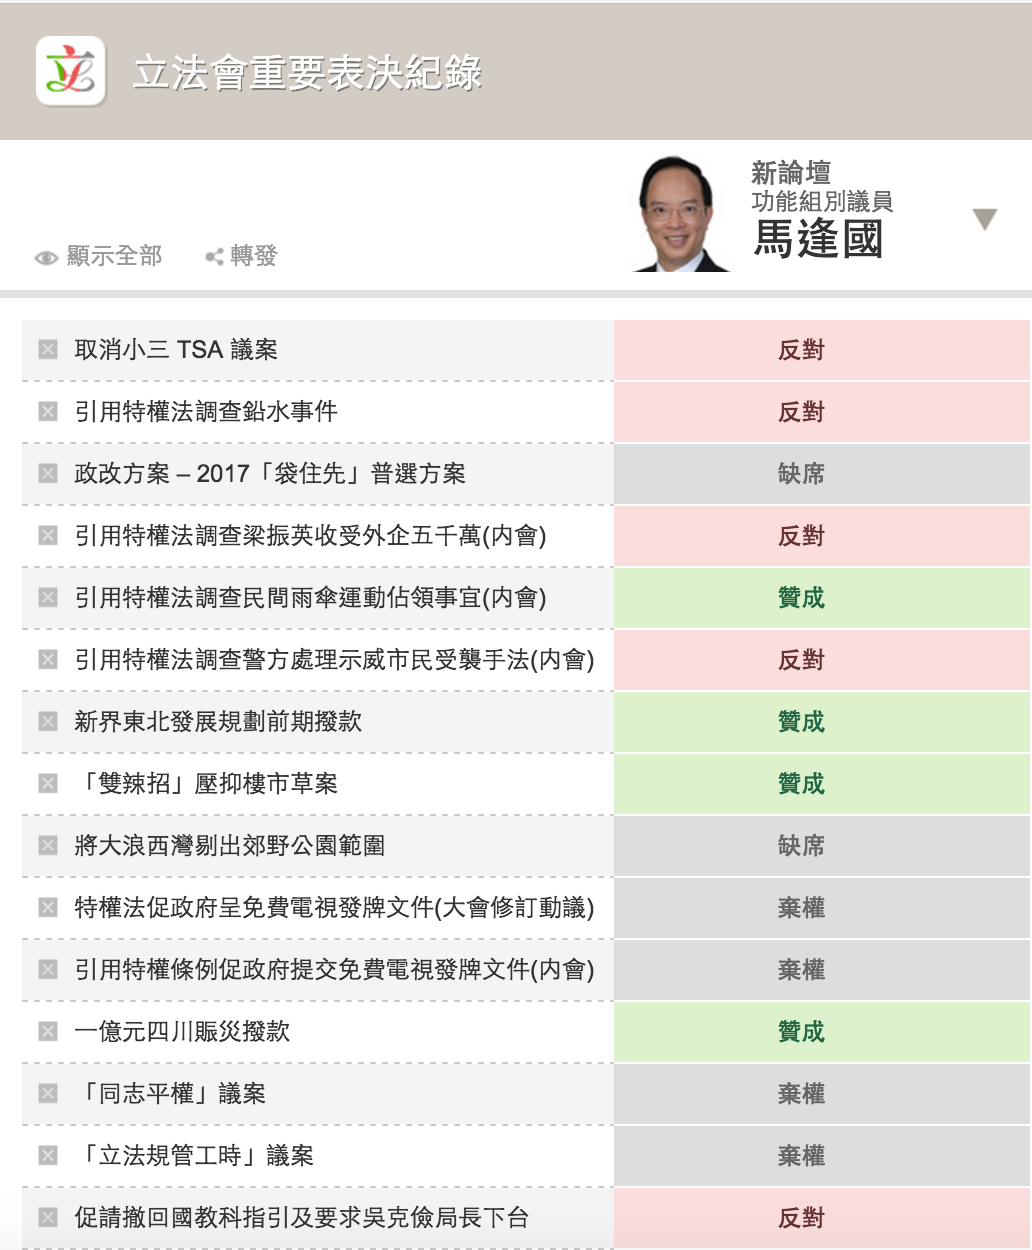
Task: Toggle the X box for 「立法規管工時」議案
Action: 48,1155
